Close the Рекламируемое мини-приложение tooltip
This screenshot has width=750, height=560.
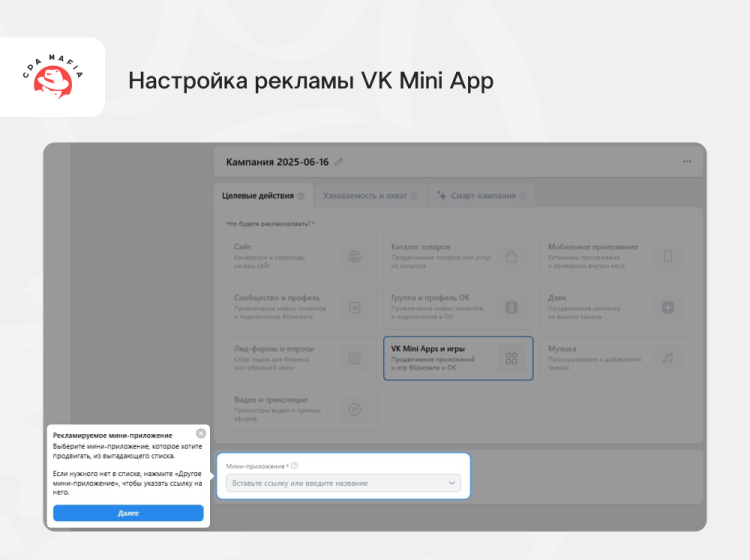(x=201, y=433)
